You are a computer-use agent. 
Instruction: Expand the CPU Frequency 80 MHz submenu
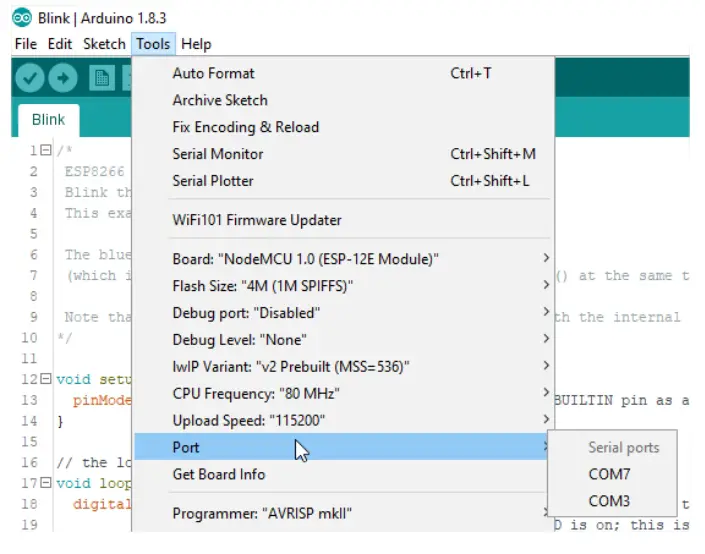(344, 394)
